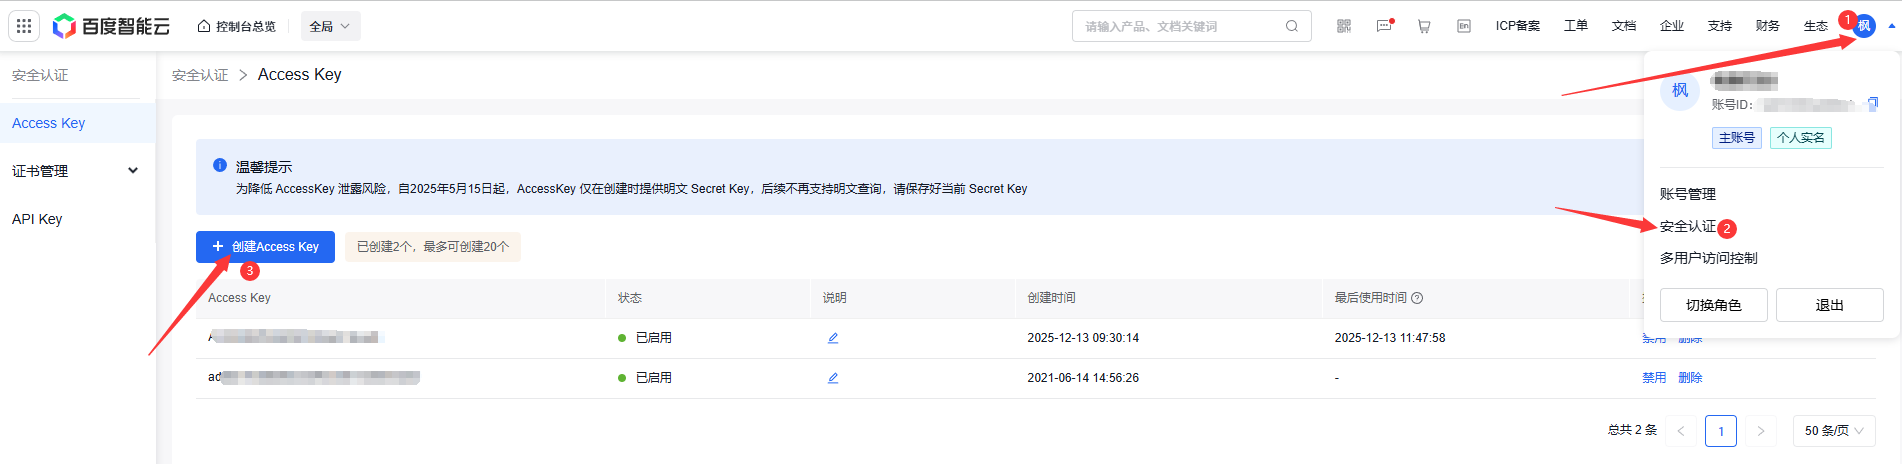Click the QR code icon in top bar
The image size is (1902, 464).
click(1343, 26)
